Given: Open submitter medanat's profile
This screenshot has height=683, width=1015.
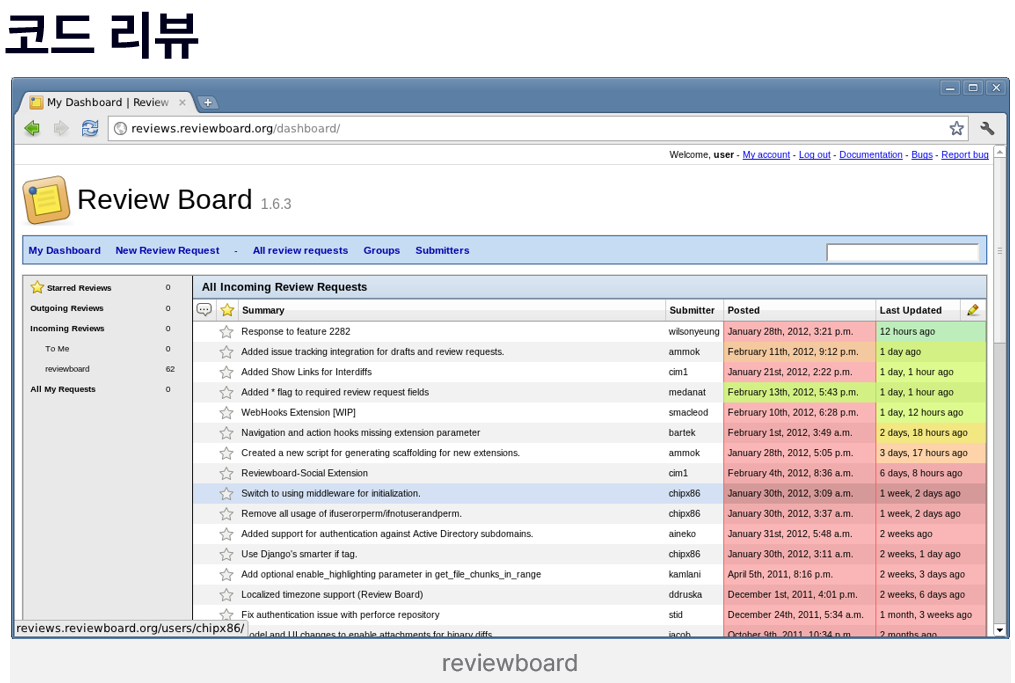Looking at the screenshot, I should tap(687, 392).
